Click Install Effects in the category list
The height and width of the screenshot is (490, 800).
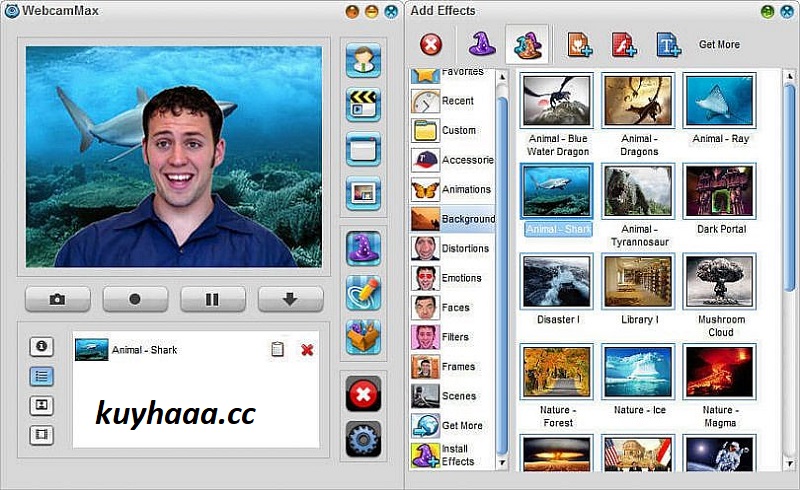[x=453, y=455]
